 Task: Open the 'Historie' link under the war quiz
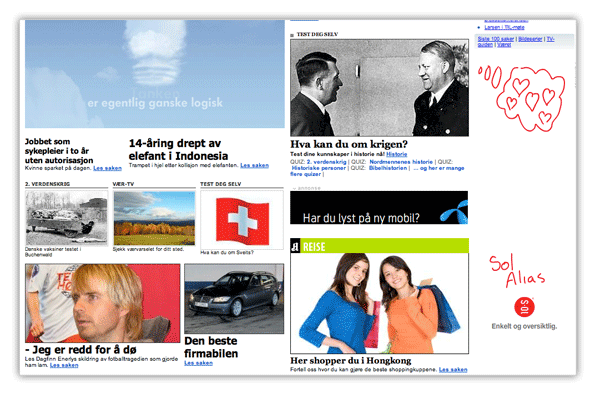(397, 154)
